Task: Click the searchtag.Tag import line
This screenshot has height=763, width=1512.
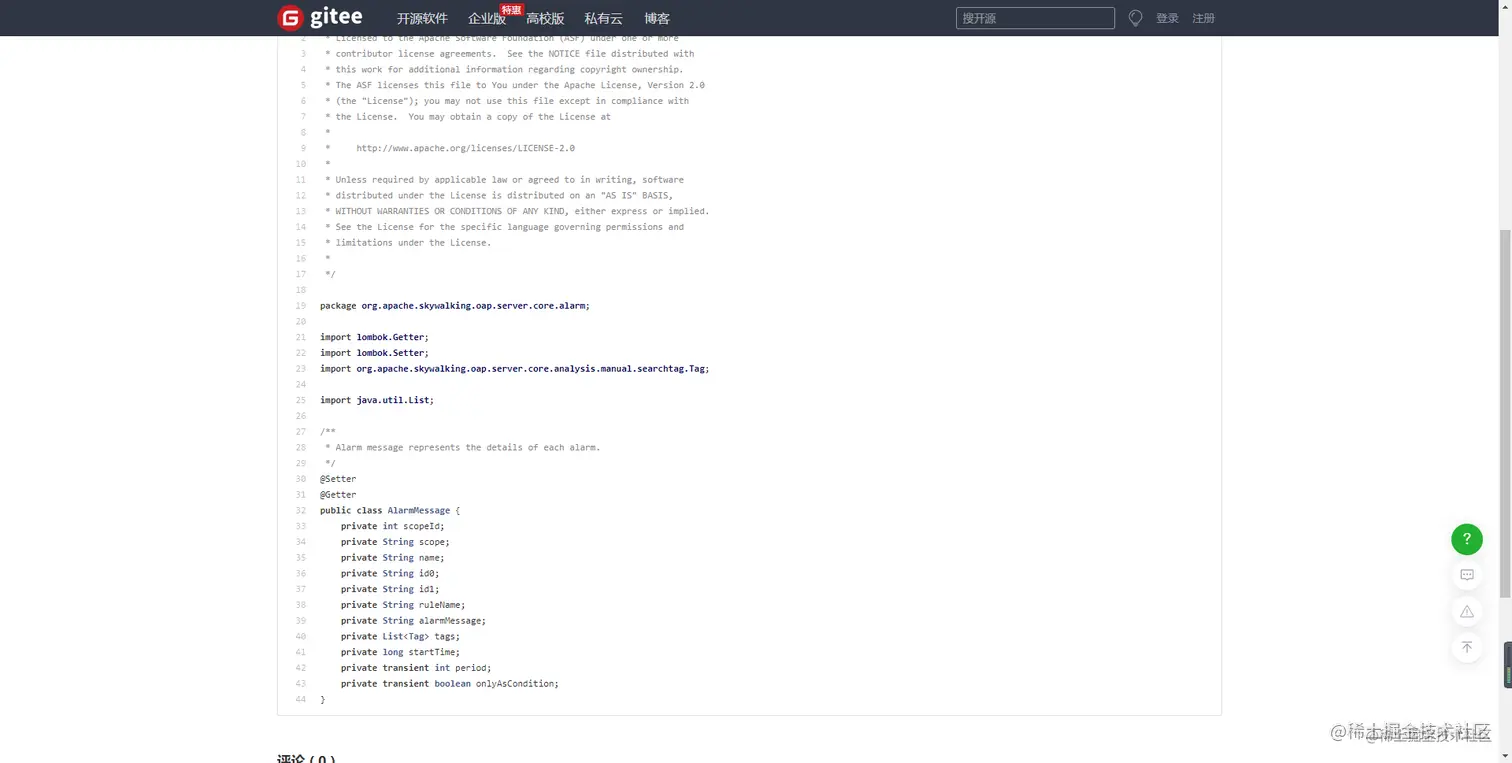Action: (x=514, y=369)
